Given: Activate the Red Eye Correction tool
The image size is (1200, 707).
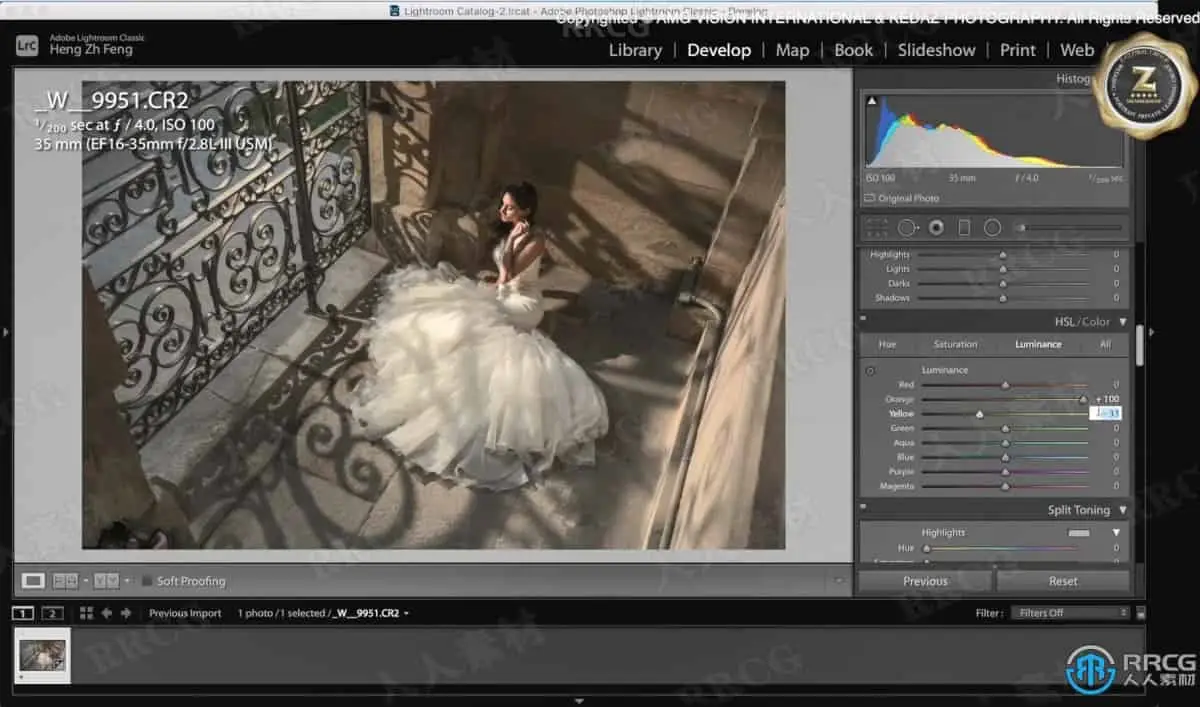Looking at the screenshot, I should pyautogui.click(x=936, y=228).
